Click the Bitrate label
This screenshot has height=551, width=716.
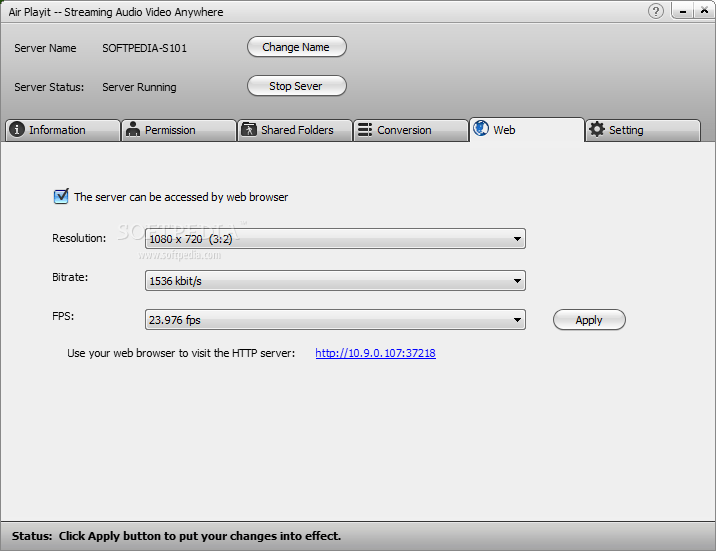70,277
